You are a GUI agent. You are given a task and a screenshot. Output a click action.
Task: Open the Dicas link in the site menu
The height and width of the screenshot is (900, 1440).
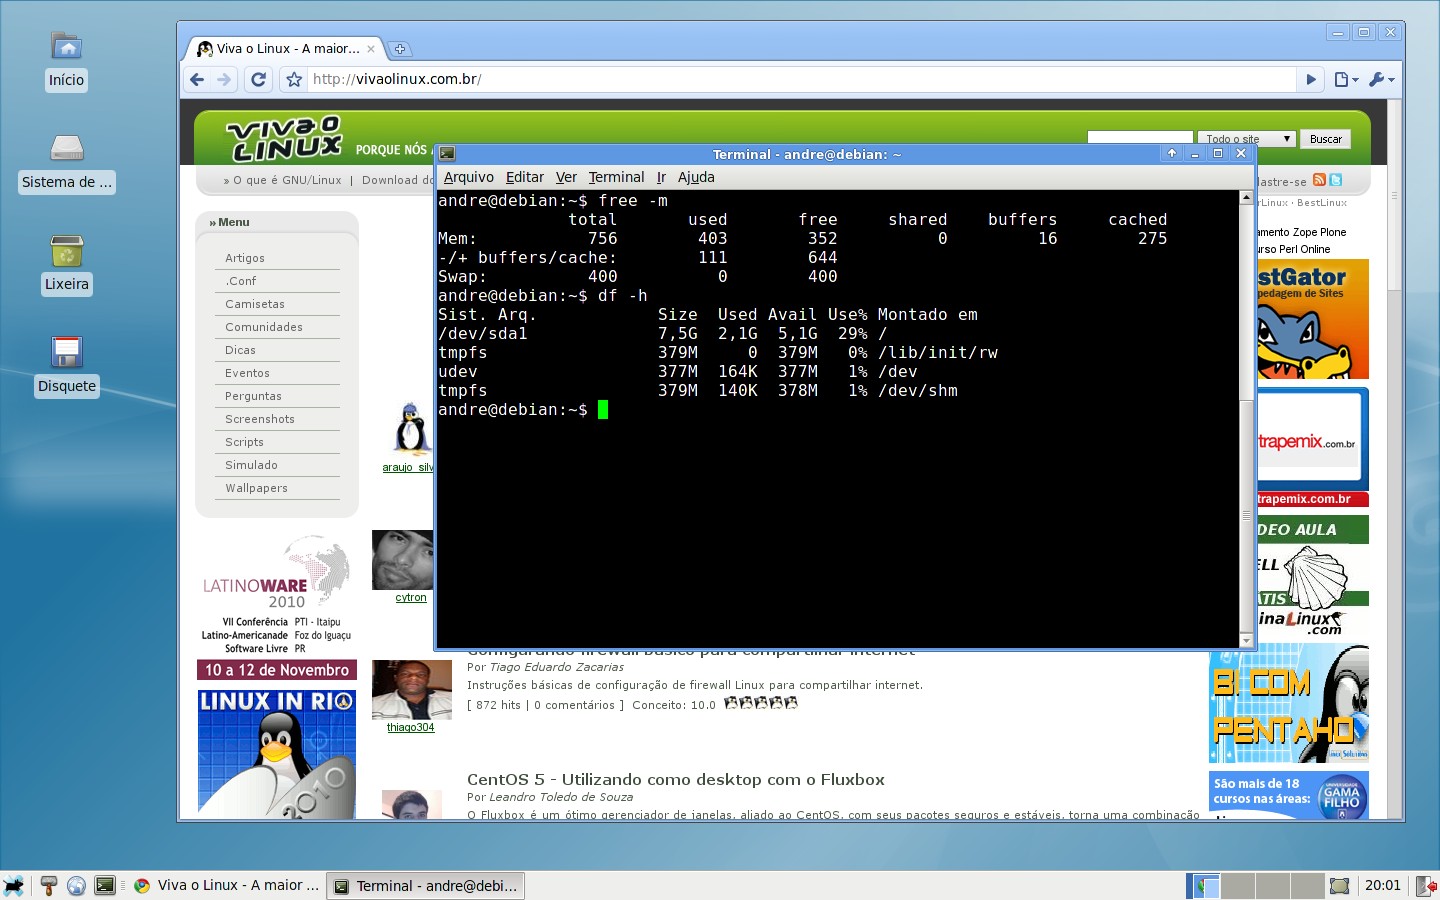tap(240, 350)
